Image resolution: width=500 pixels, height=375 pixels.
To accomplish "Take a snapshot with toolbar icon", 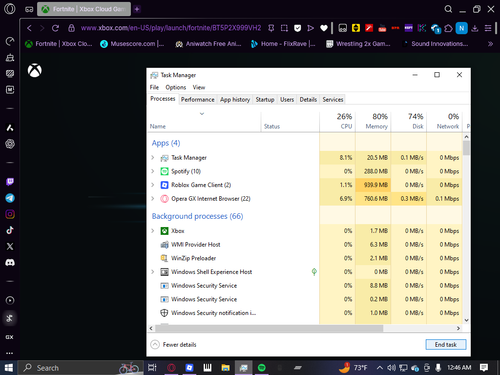I will [284, 28].
